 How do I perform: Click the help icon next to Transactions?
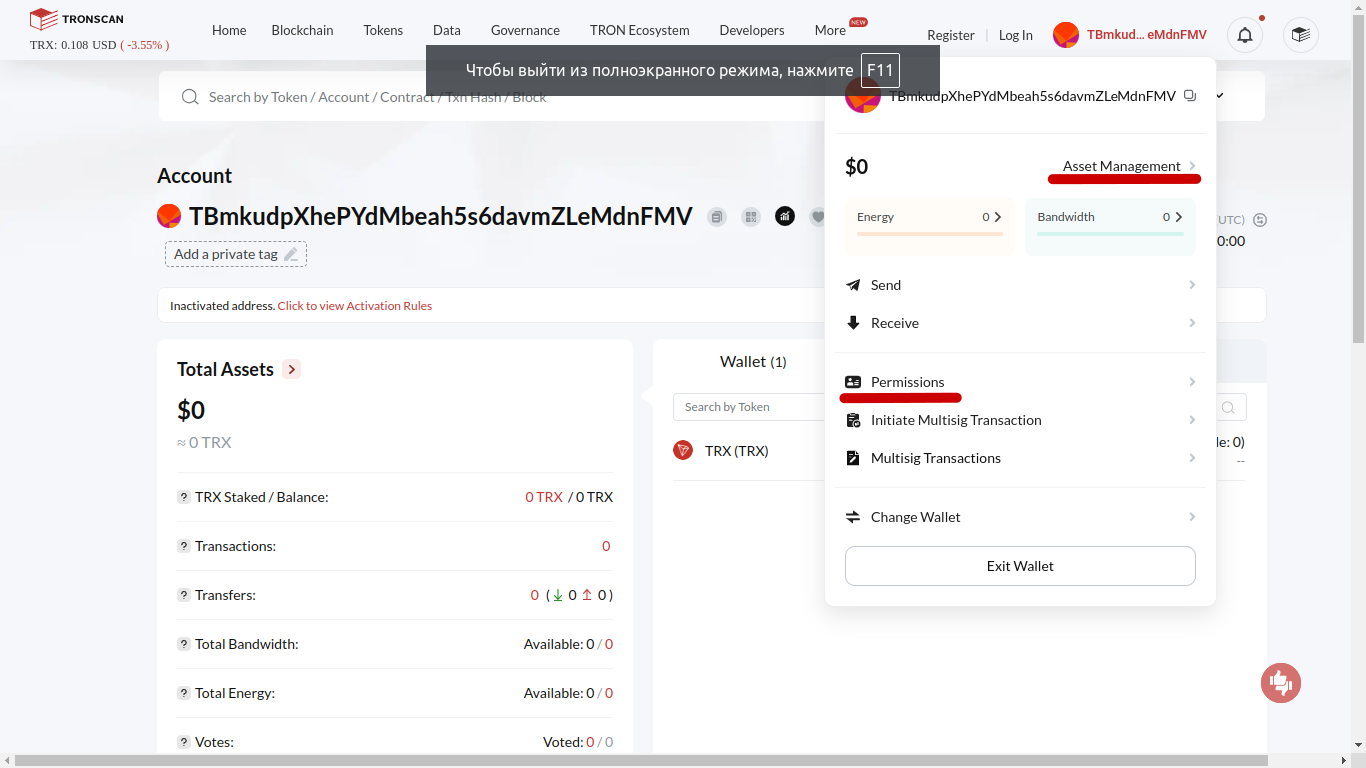(184, 546)
